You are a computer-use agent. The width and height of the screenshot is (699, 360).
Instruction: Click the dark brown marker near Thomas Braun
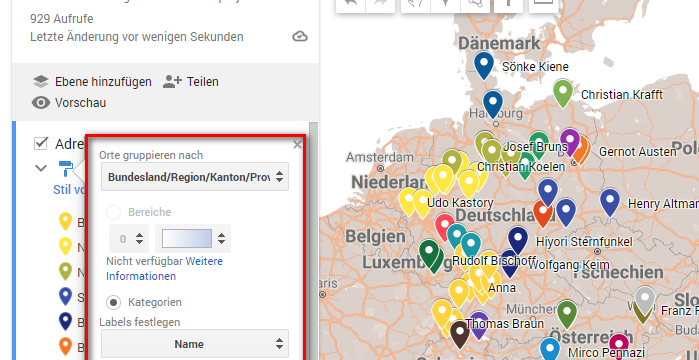(x=460, y=335)
